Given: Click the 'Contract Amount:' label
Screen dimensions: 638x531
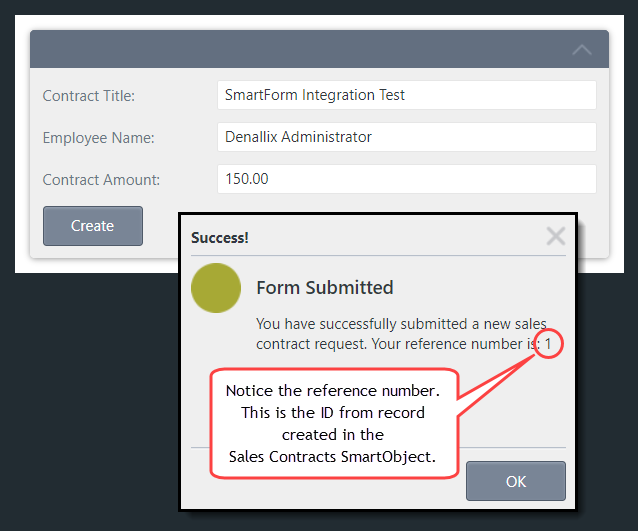Looking at the screenshot, I should 101,180.
